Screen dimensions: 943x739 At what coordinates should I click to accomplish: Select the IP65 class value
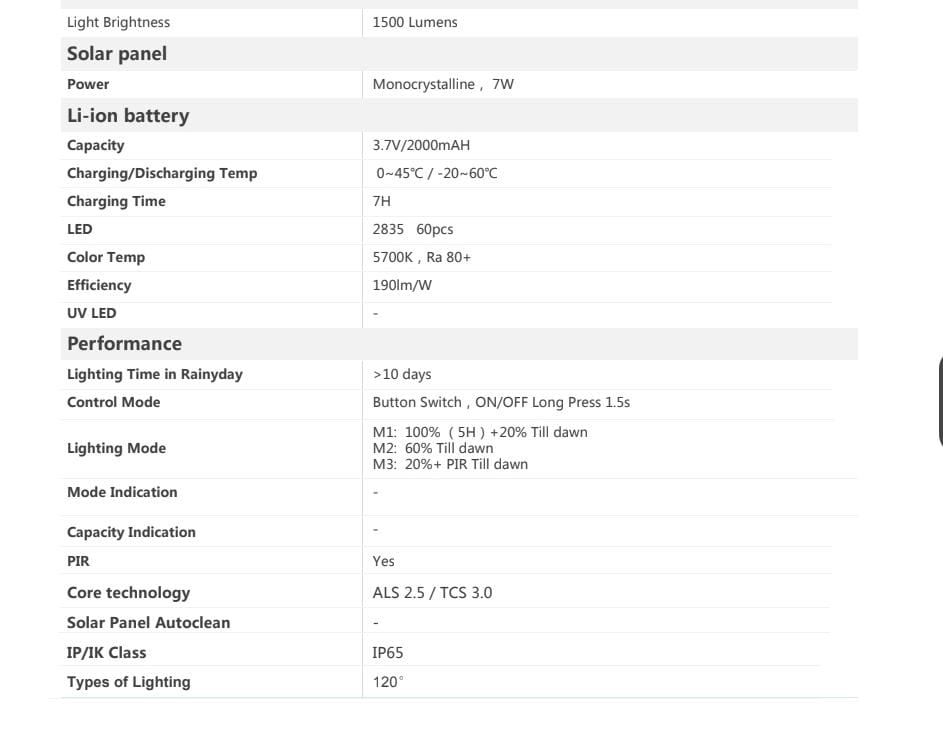click(x=387, y=652)
